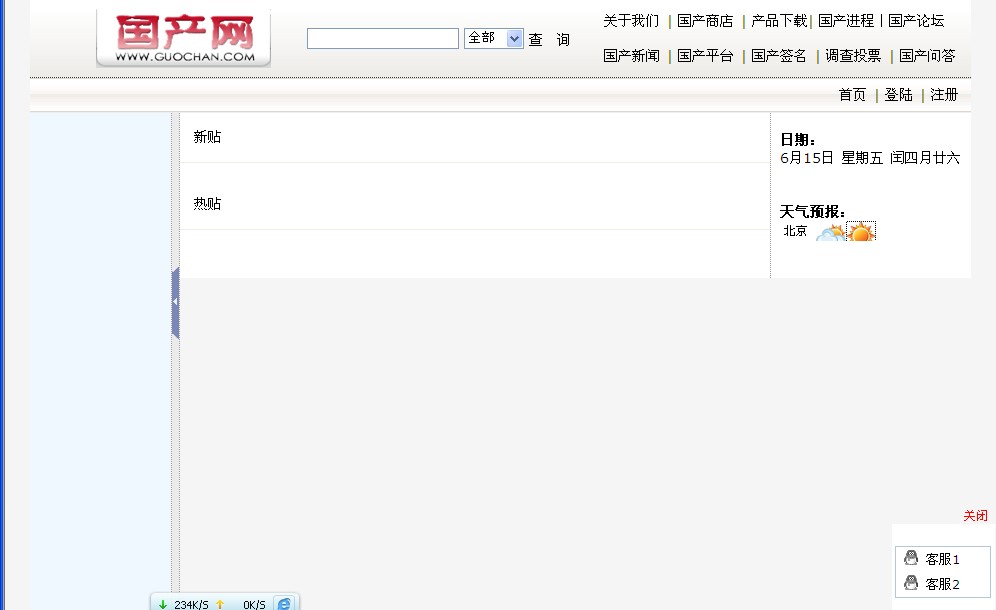
Task: Open 国产平台 menu link
Action: pos(705,56)
